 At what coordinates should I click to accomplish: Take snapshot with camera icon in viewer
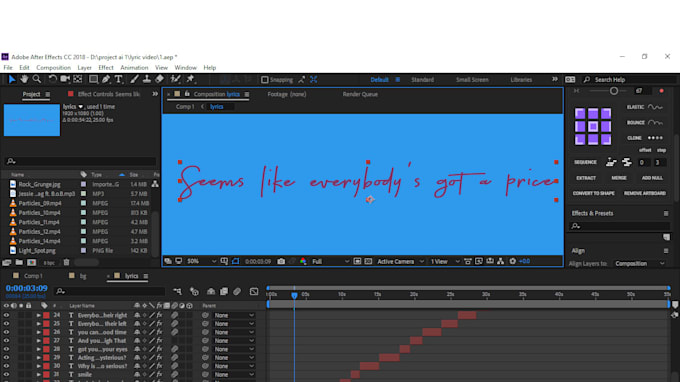(281, 261)
